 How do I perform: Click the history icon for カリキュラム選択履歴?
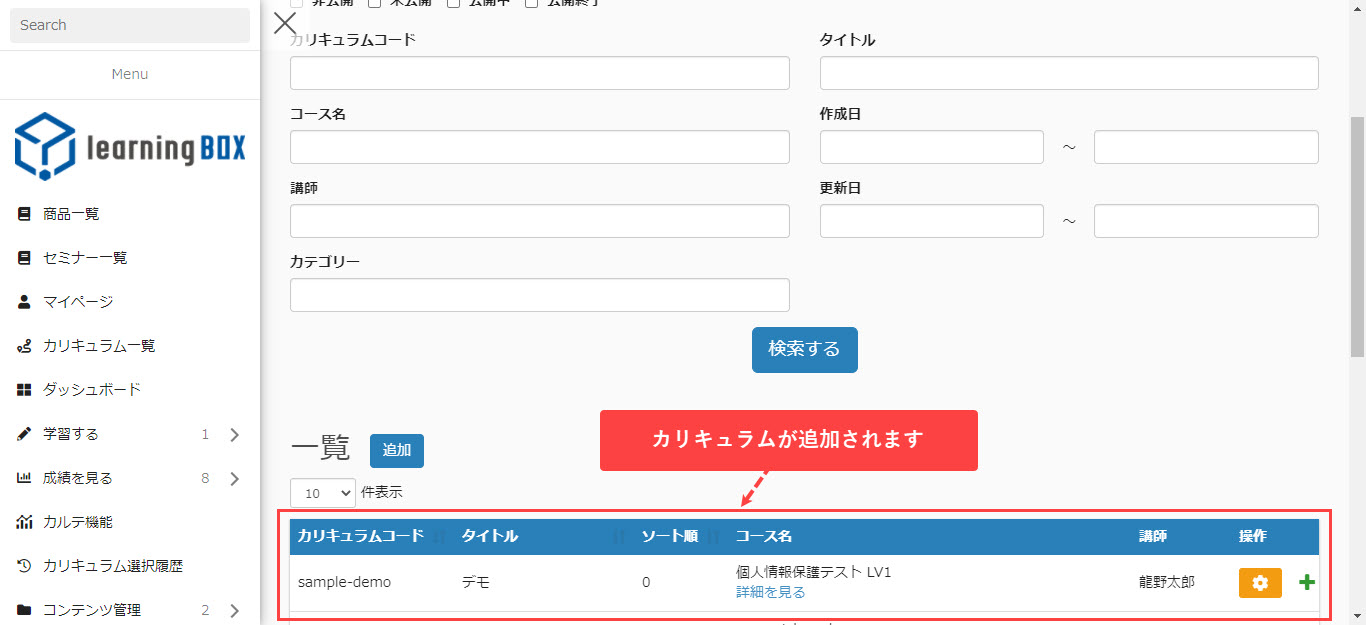[25, 566]
